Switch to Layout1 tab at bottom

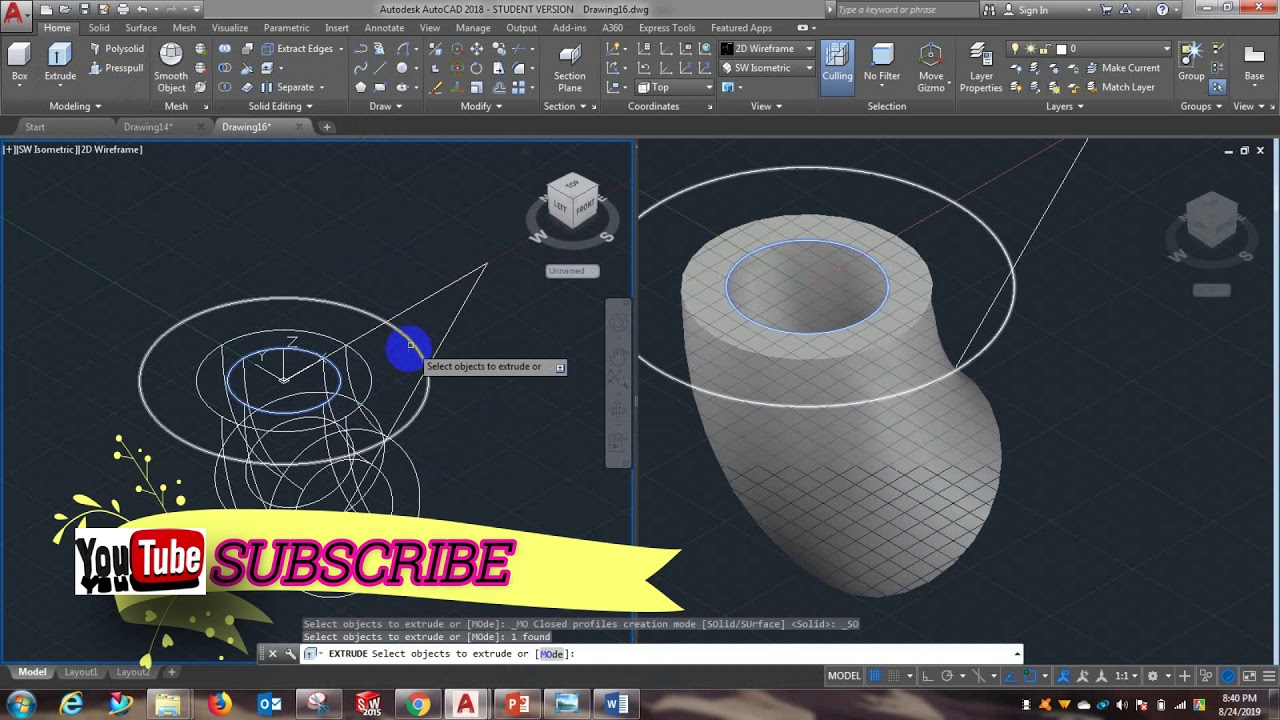coord(81,672)
